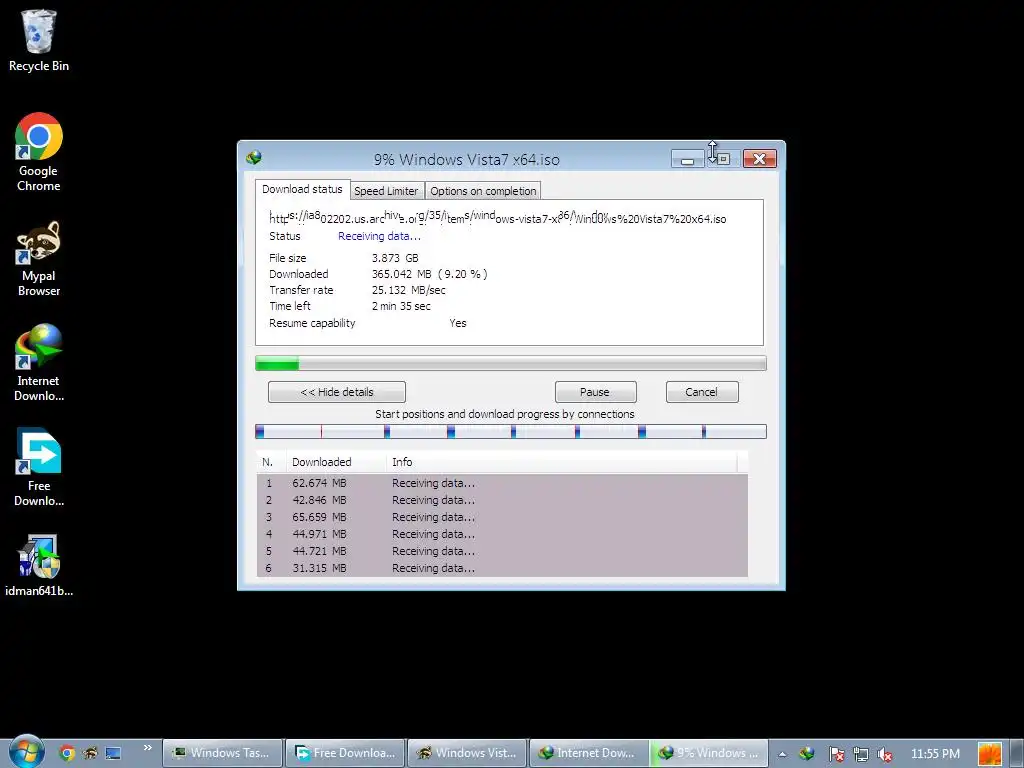Image resolution: width=1024 pixels, height=768 pixels.
Task: Click the 'Receiving data...' status value
Action: pyautogui.click(x=379, y=236)
